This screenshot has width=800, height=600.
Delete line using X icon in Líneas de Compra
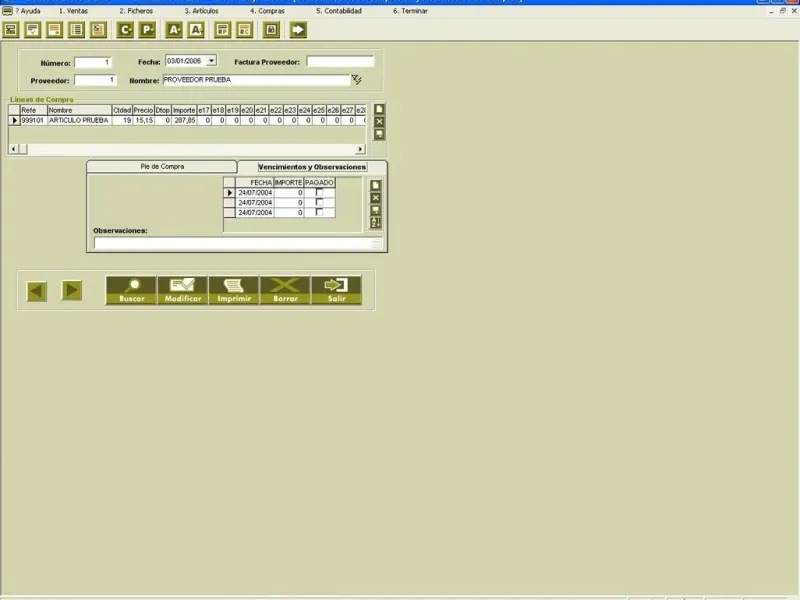click(x=379, y=121)
